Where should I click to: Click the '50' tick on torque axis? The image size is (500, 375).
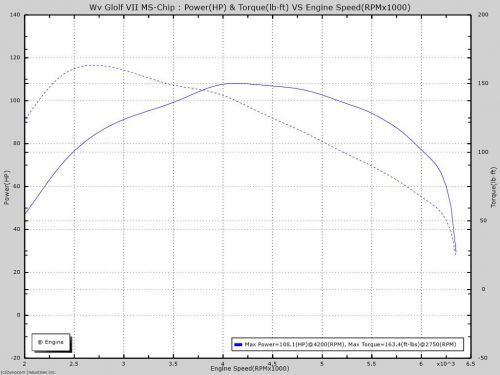[x=483, y=220]
